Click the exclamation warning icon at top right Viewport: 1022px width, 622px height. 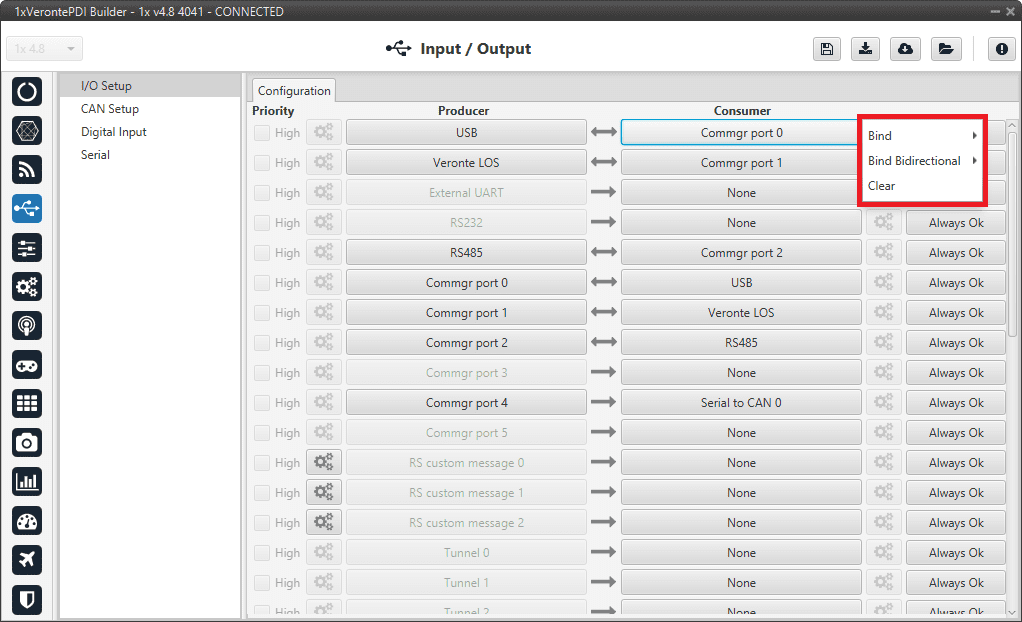[x=1001, y=49]
